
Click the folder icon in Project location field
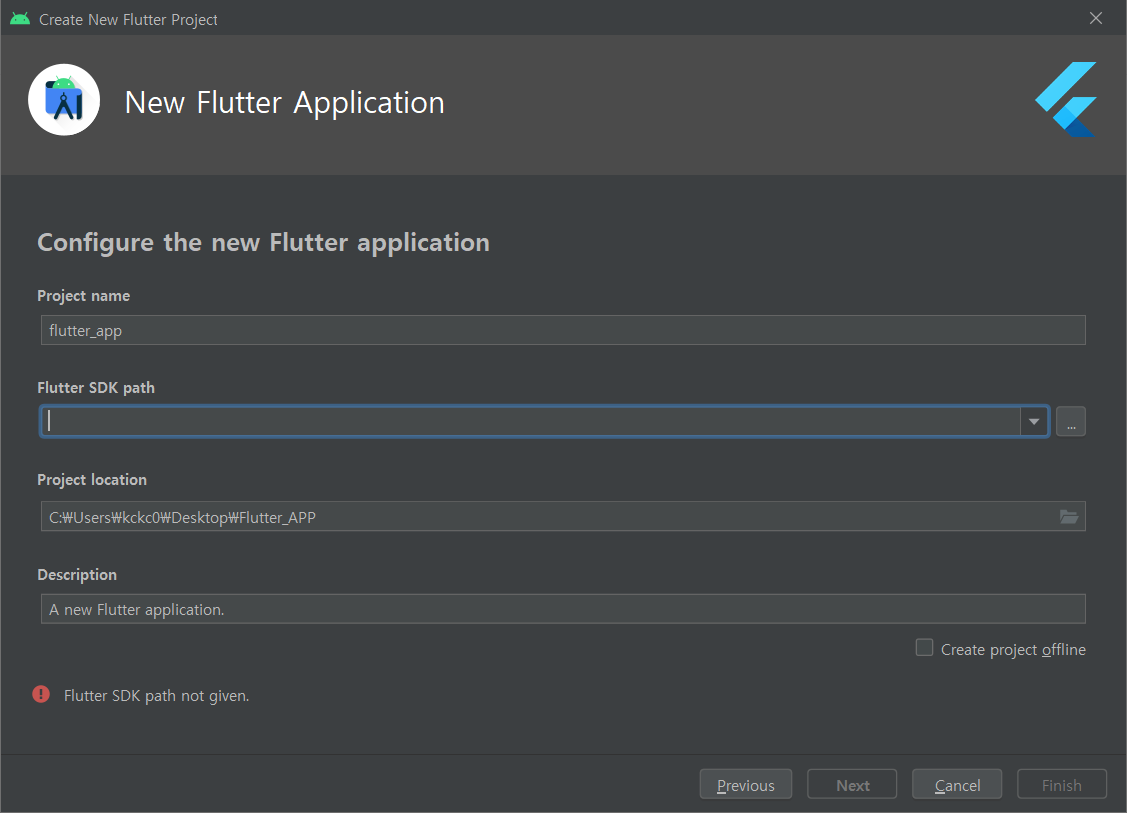tap(1068, 517)
